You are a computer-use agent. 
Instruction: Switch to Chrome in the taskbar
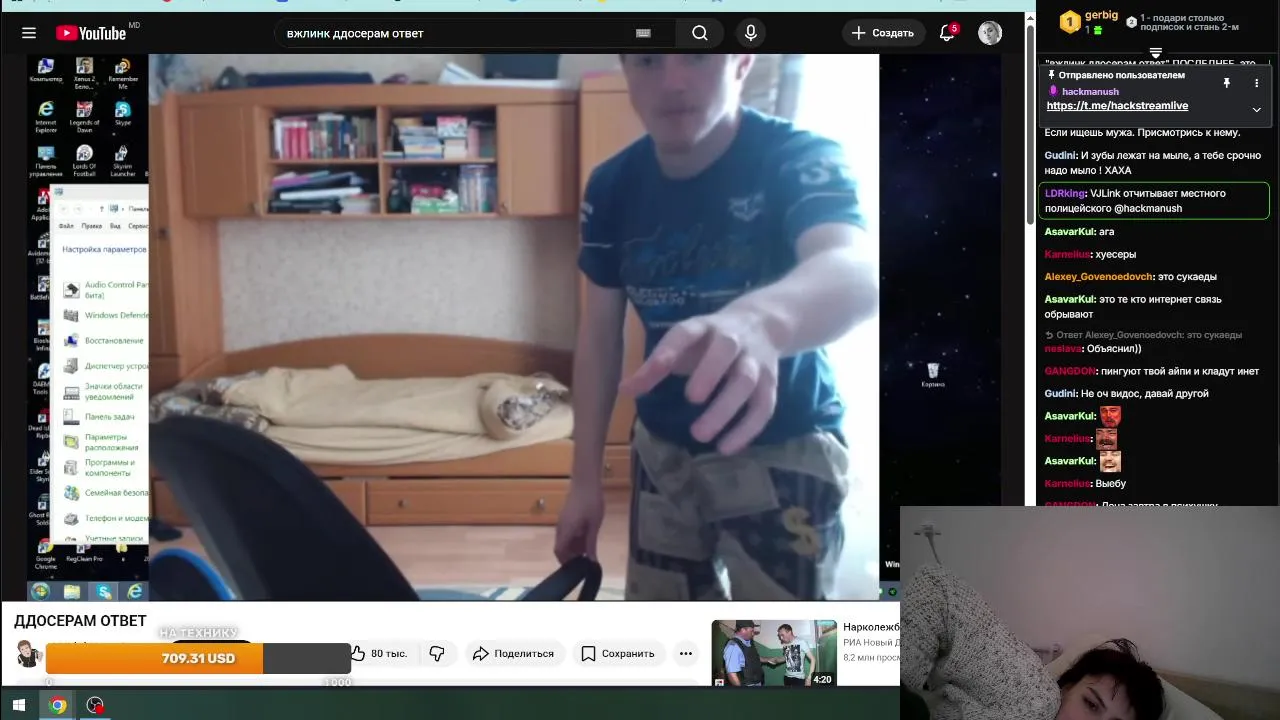pos(58,705)
